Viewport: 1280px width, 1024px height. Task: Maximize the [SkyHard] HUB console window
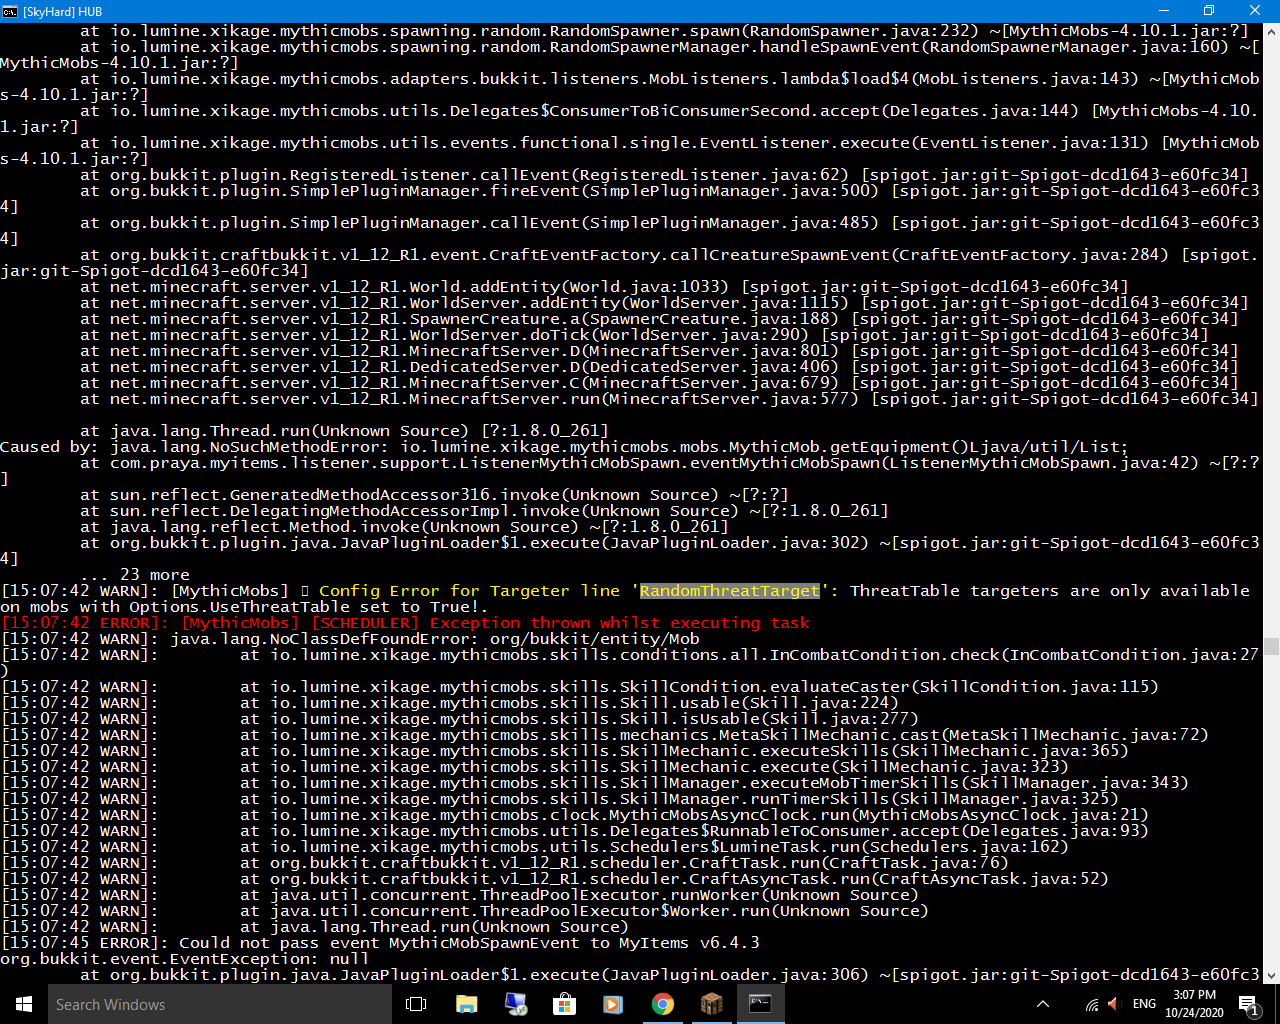pyautogui.click(x=1209, y=10)
